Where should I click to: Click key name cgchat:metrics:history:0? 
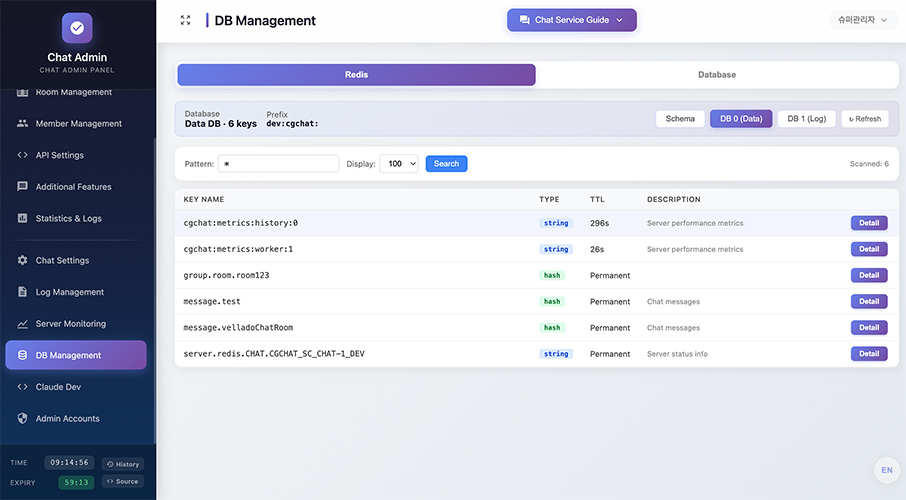(240, 223)
